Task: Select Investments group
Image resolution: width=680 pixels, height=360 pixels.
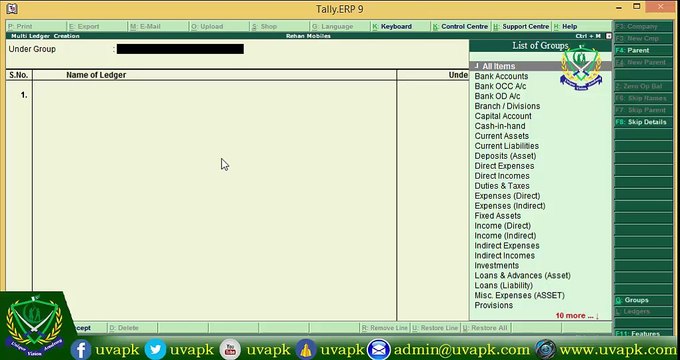Action: [497, 266]
